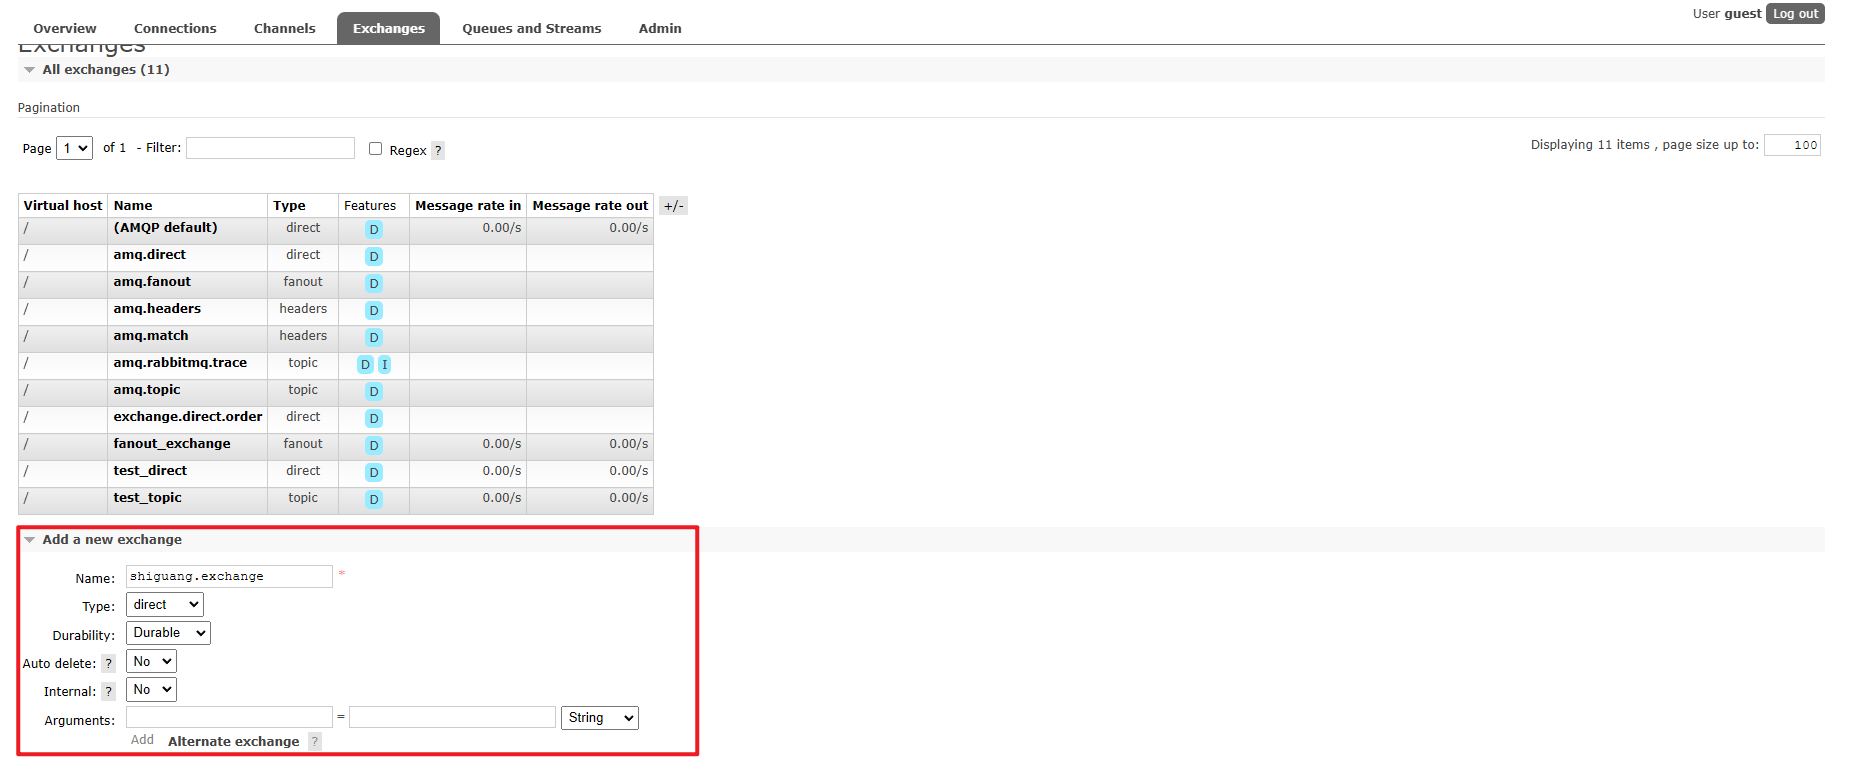Open the amq.headers exchange
This screenshot has height=763, width=1859.
pos(157,309)
